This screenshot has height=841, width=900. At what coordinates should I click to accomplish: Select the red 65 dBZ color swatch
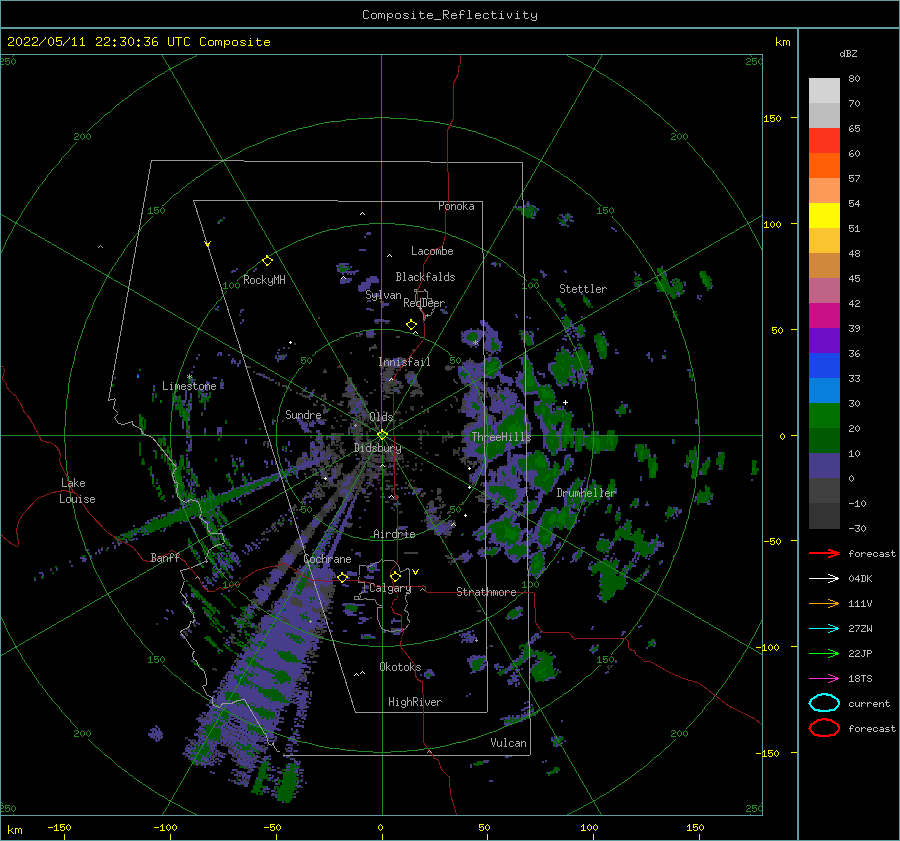pos(824,141)
